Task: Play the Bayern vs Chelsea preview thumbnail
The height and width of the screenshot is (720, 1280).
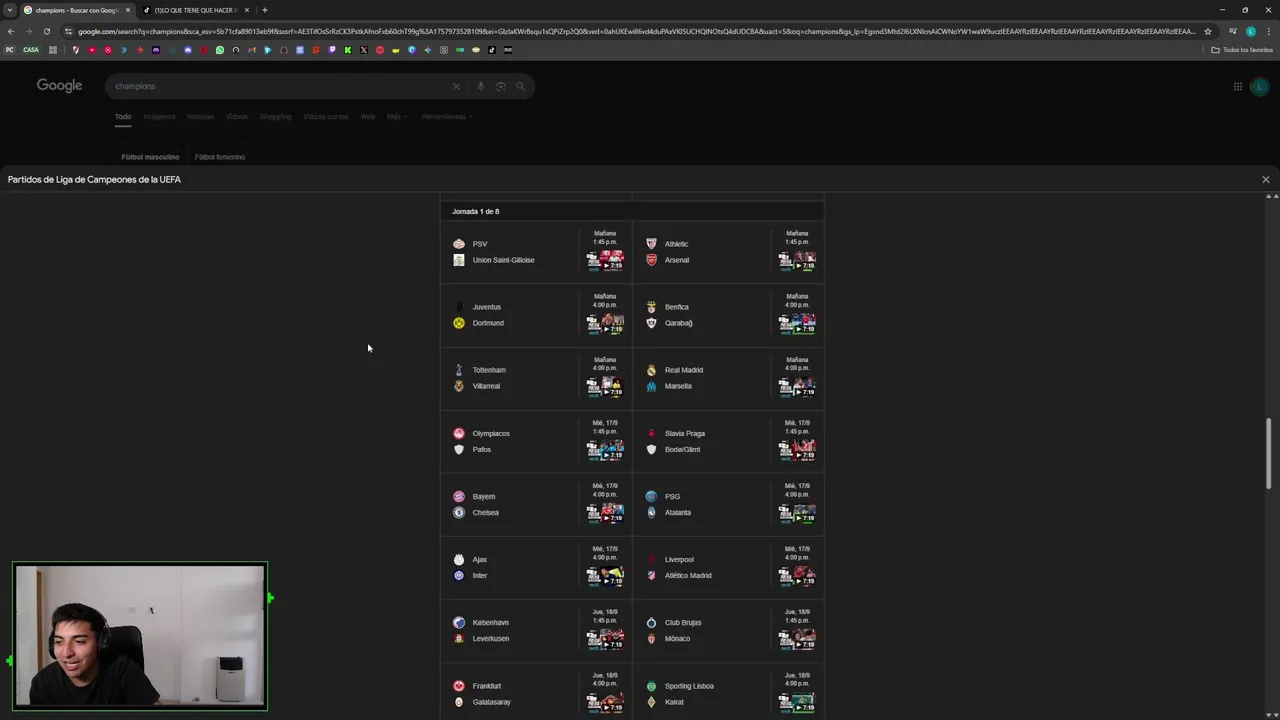Action: pos(605,513)
